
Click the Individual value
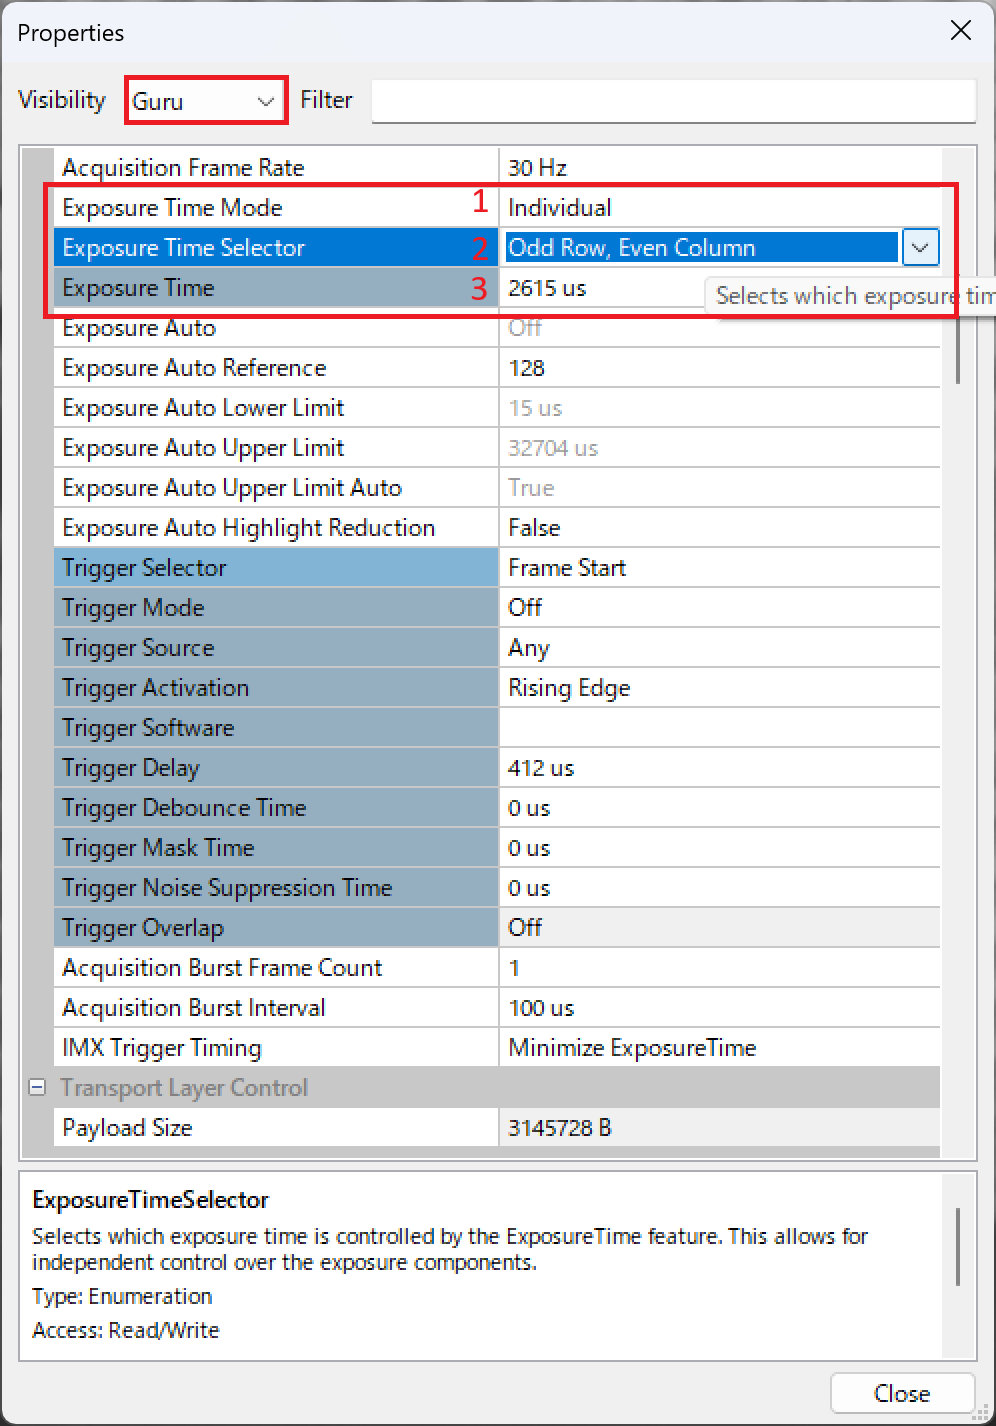pyautogui.click(x=559, y=207)
